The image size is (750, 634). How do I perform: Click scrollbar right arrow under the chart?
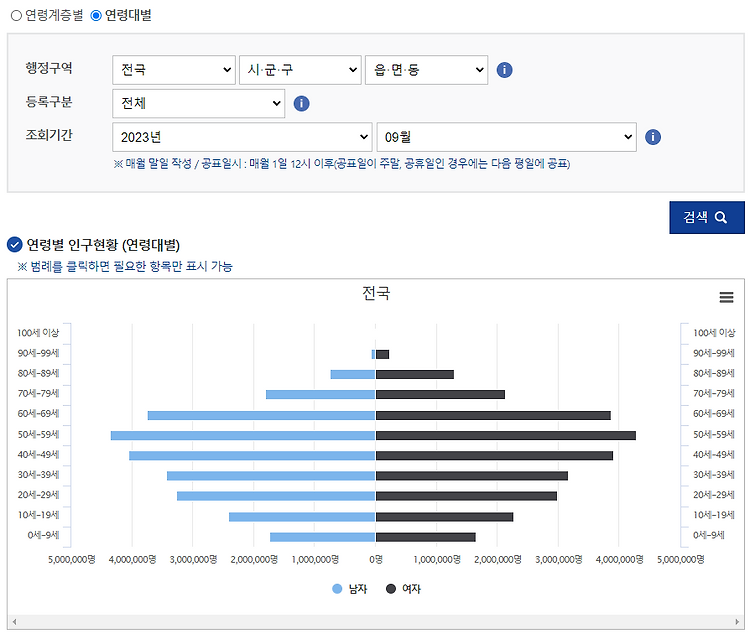(737, 622)
